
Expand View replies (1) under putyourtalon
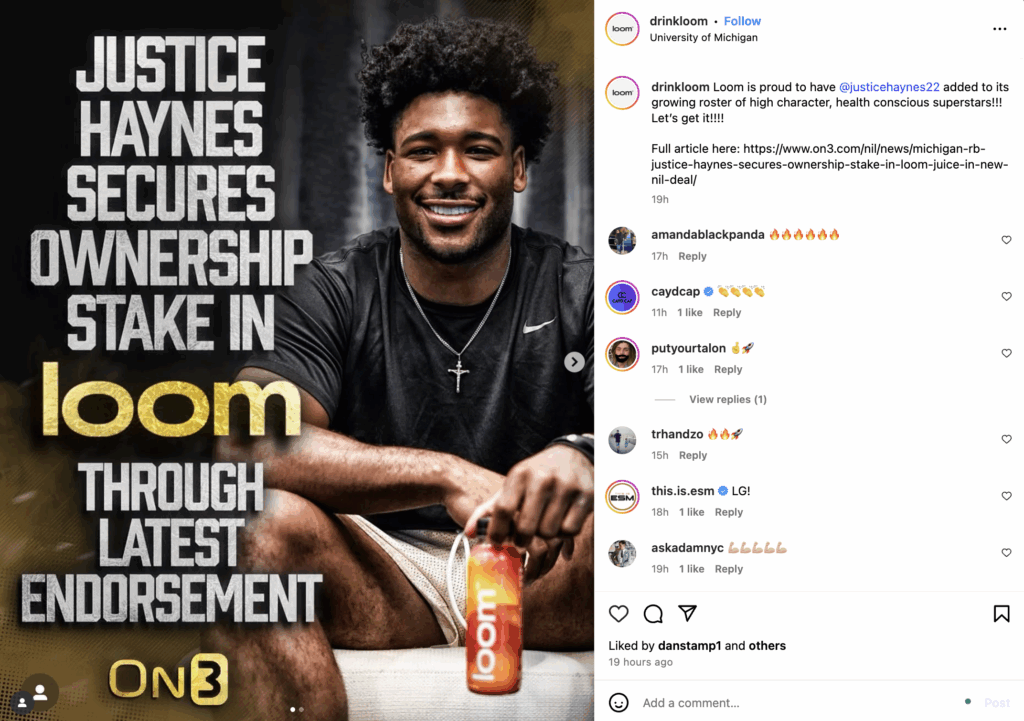tap(728, 399)
